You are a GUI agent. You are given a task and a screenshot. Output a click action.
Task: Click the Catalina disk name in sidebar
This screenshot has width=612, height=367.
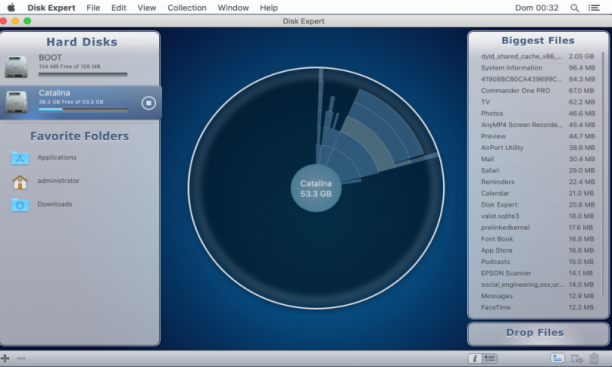(x=54, y=93)
